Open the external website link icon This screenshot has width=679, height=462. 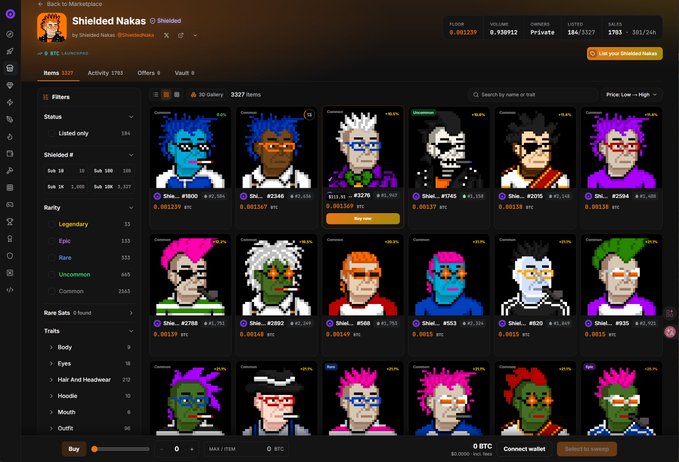tap(181, 36)
